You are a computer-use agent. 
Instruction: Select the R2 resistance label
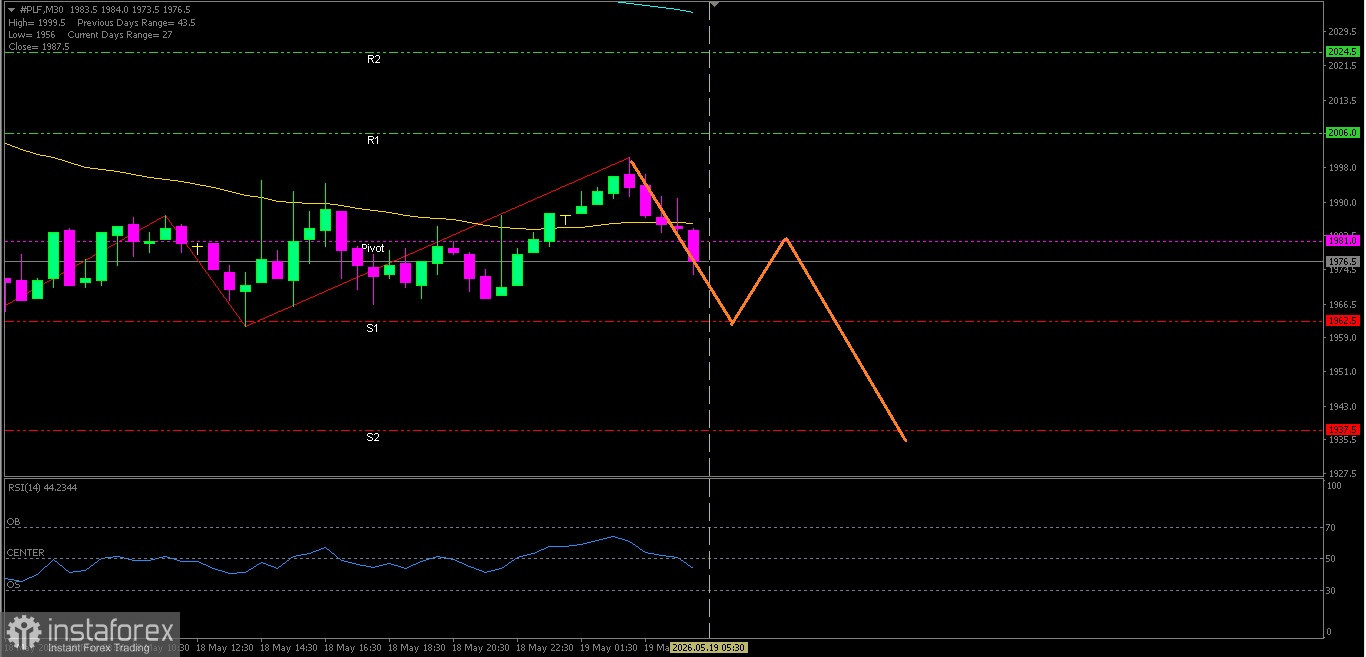(x=373, y=60)
